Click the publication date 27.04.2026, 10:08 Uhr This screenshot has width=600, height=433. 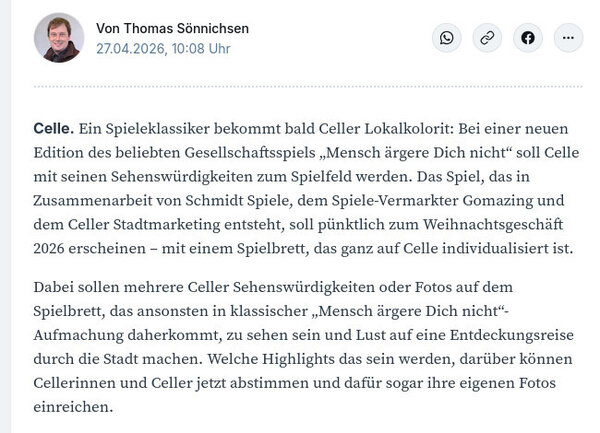pyautogui.click(x=163, y=49)
